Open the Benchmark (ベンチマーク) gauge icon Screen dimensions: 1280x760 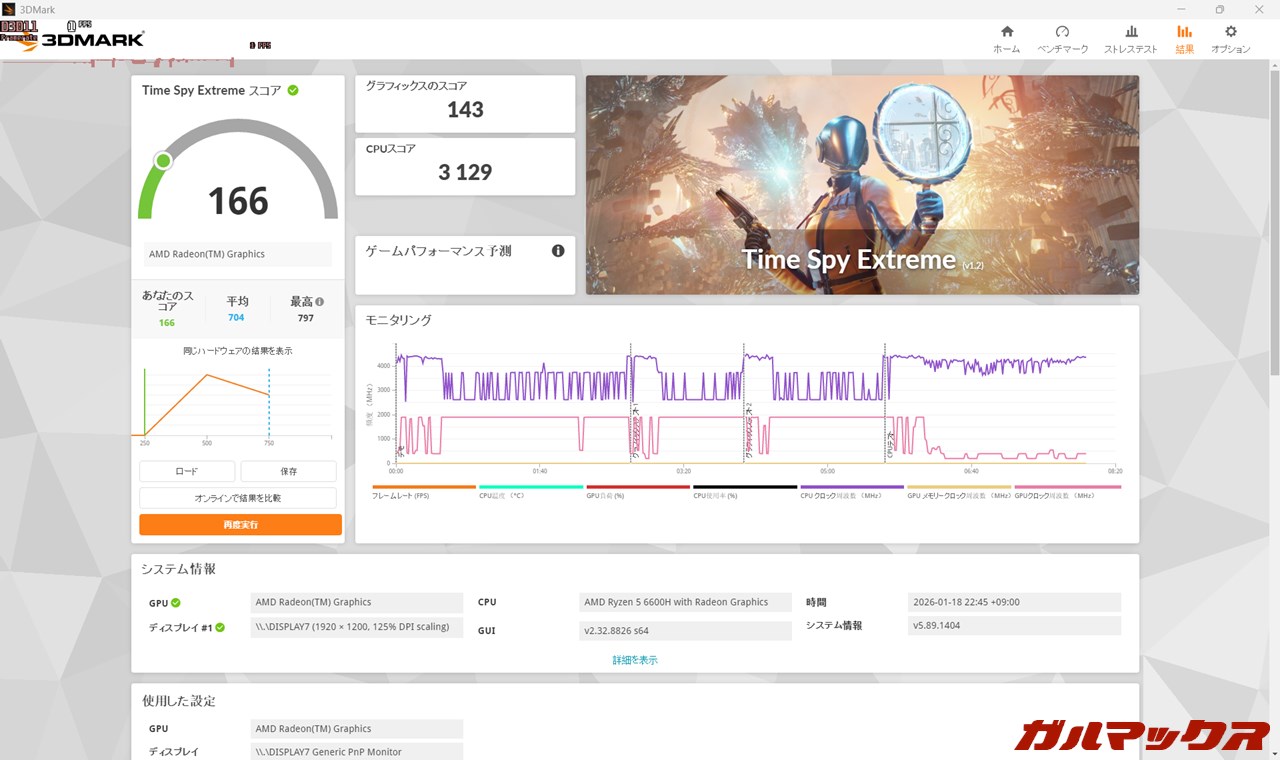click(x=1062, y=32)
